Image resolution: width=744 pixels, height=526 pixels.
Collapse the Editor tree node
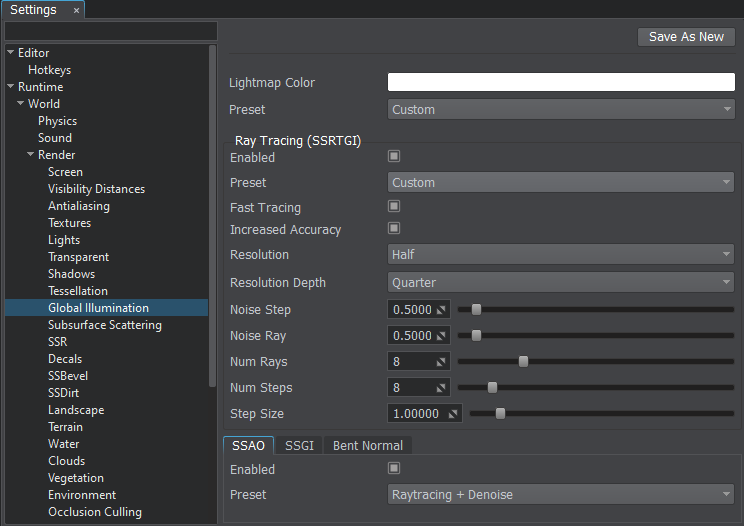[10, 52]
